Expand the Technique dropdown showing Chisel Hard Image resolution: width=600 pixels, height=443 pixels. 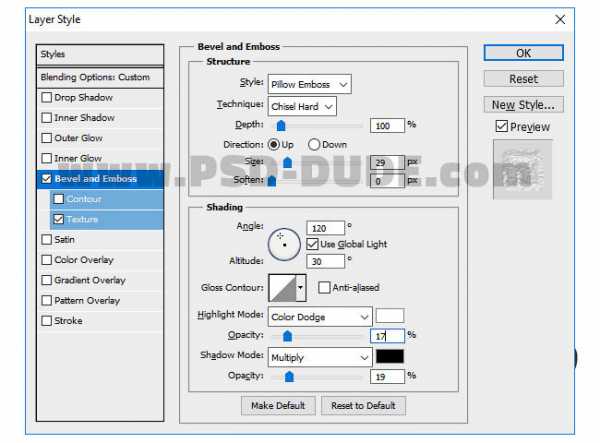302,105
